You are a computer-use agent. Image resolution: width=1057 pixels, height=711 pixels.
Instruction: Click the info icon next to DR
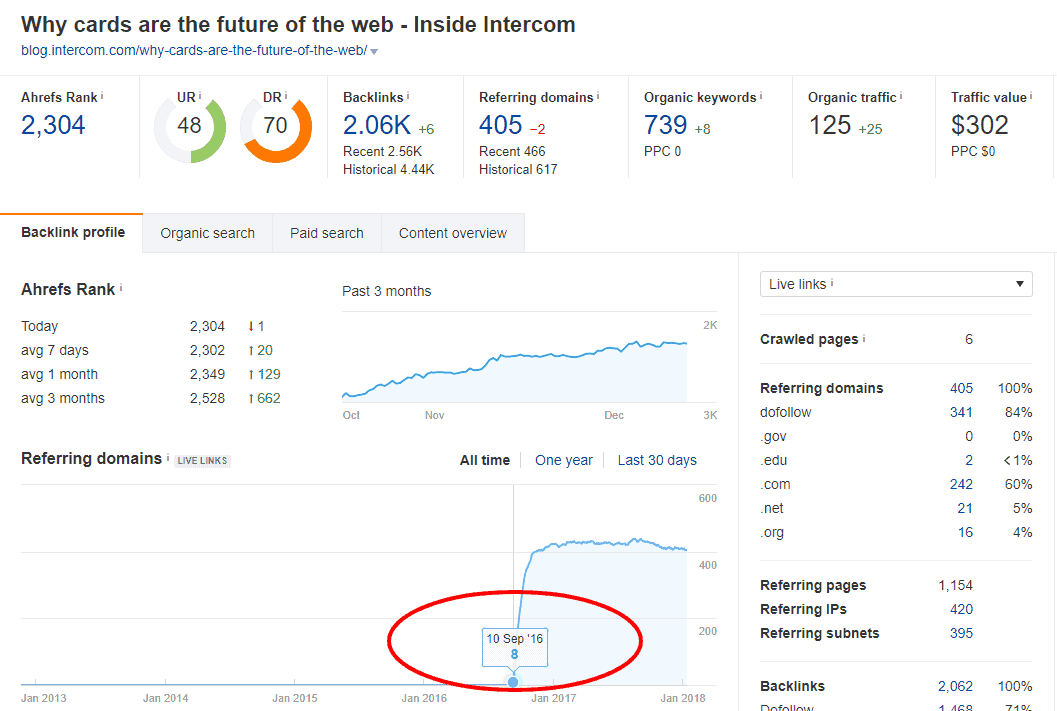pos(286,96)
